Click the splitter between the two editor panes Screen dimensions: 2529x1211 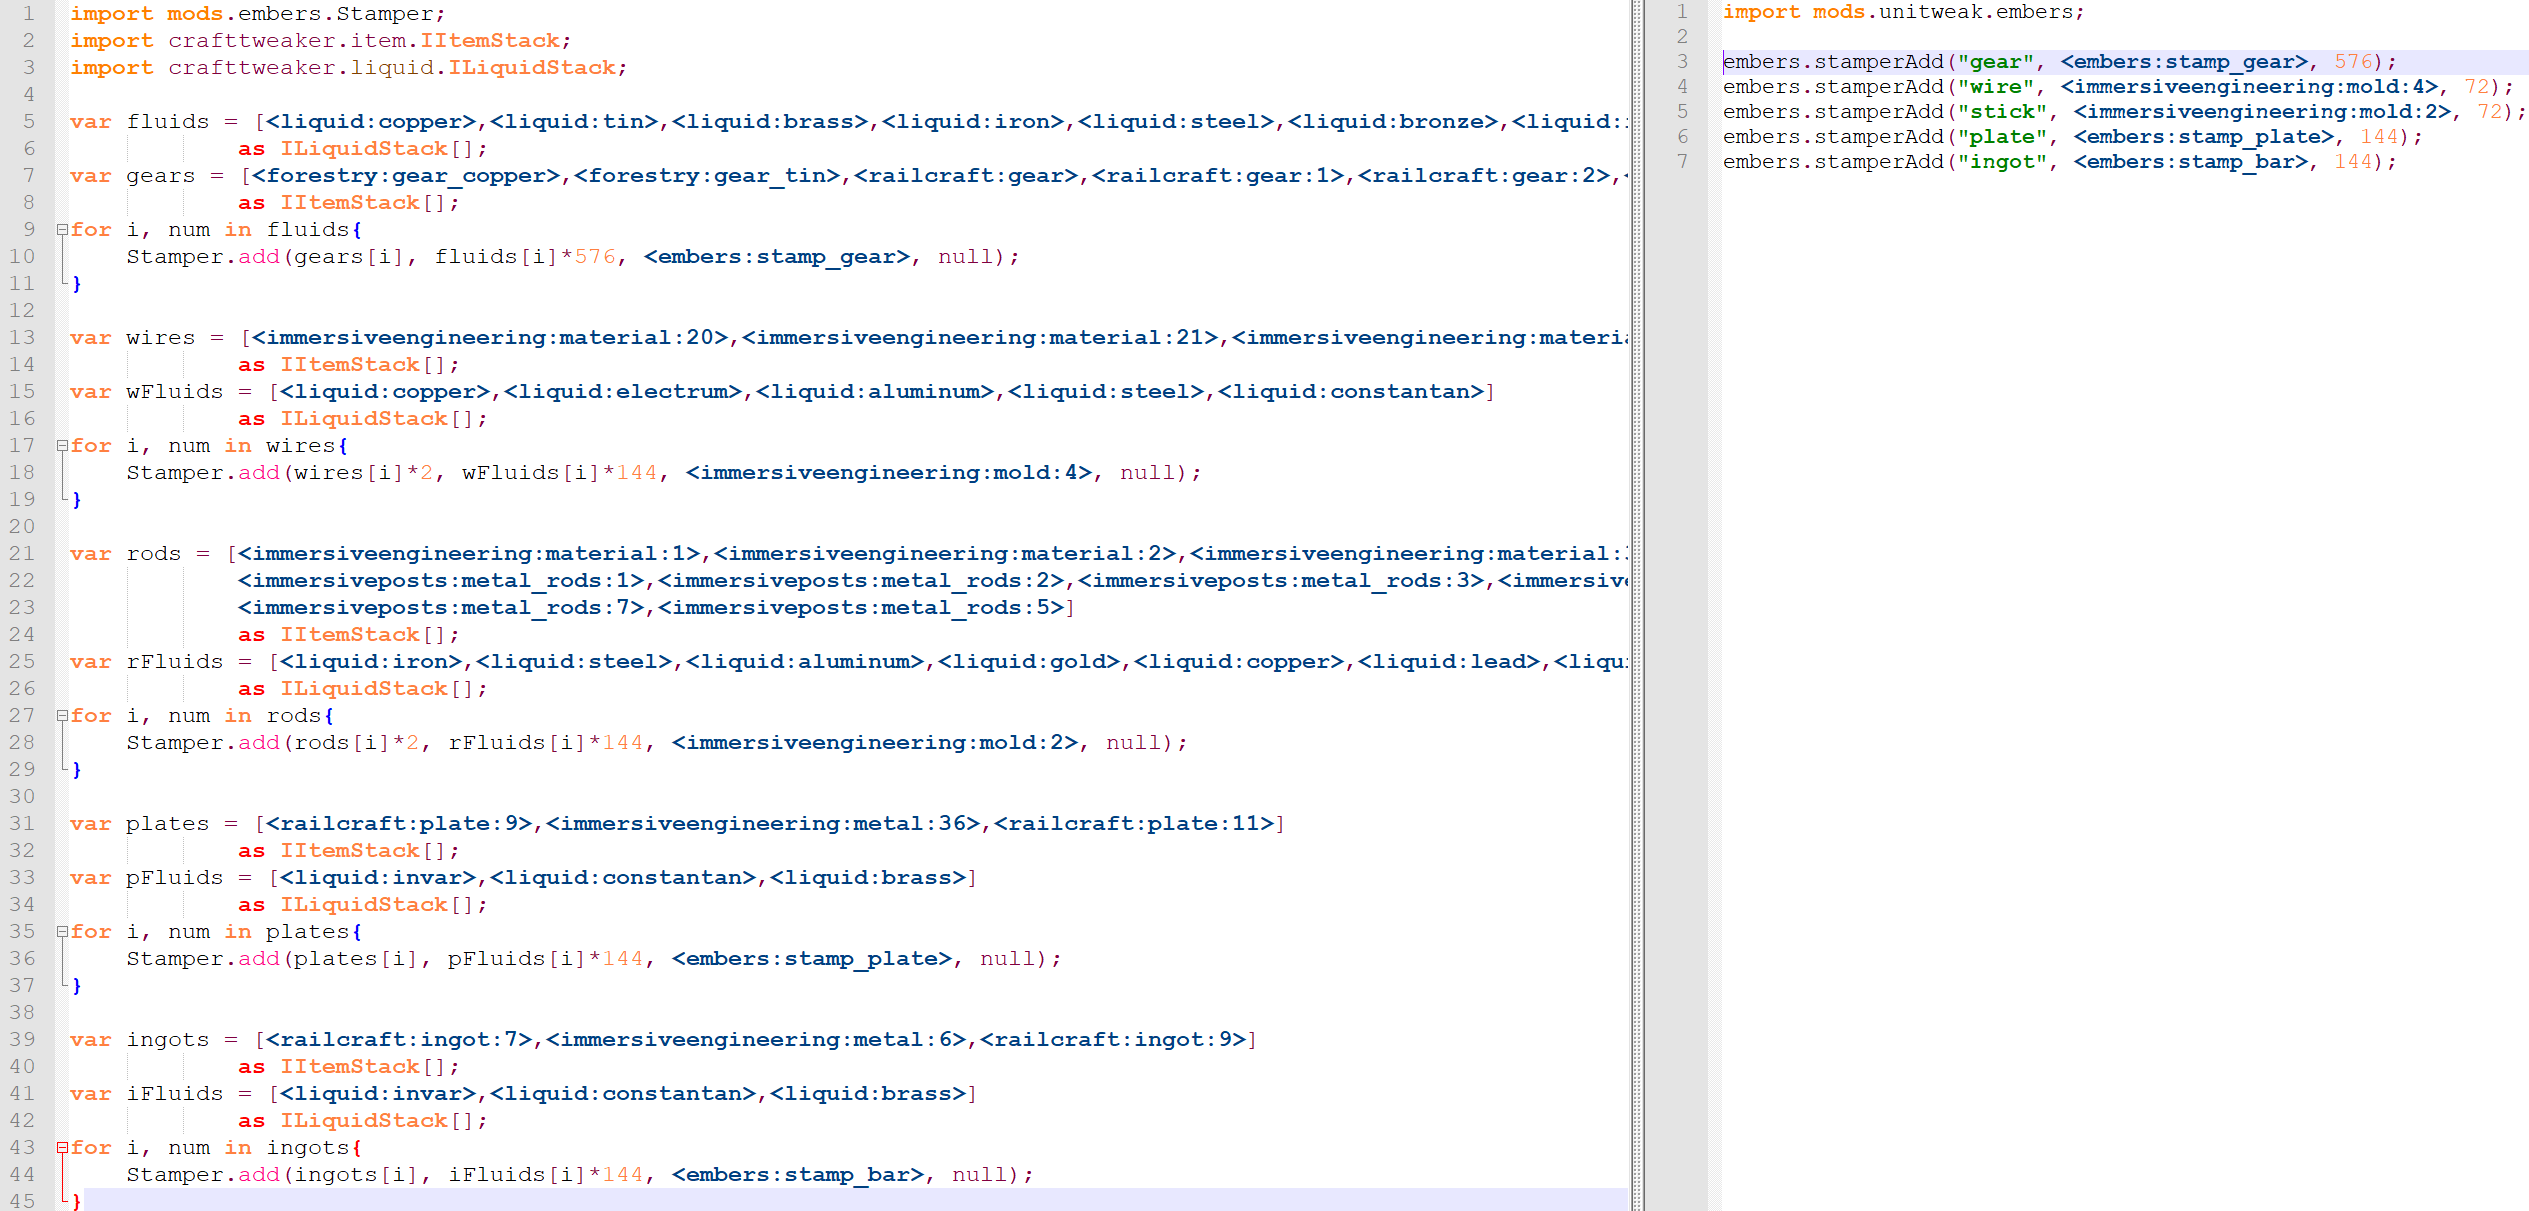click(x=1637, y=600)
